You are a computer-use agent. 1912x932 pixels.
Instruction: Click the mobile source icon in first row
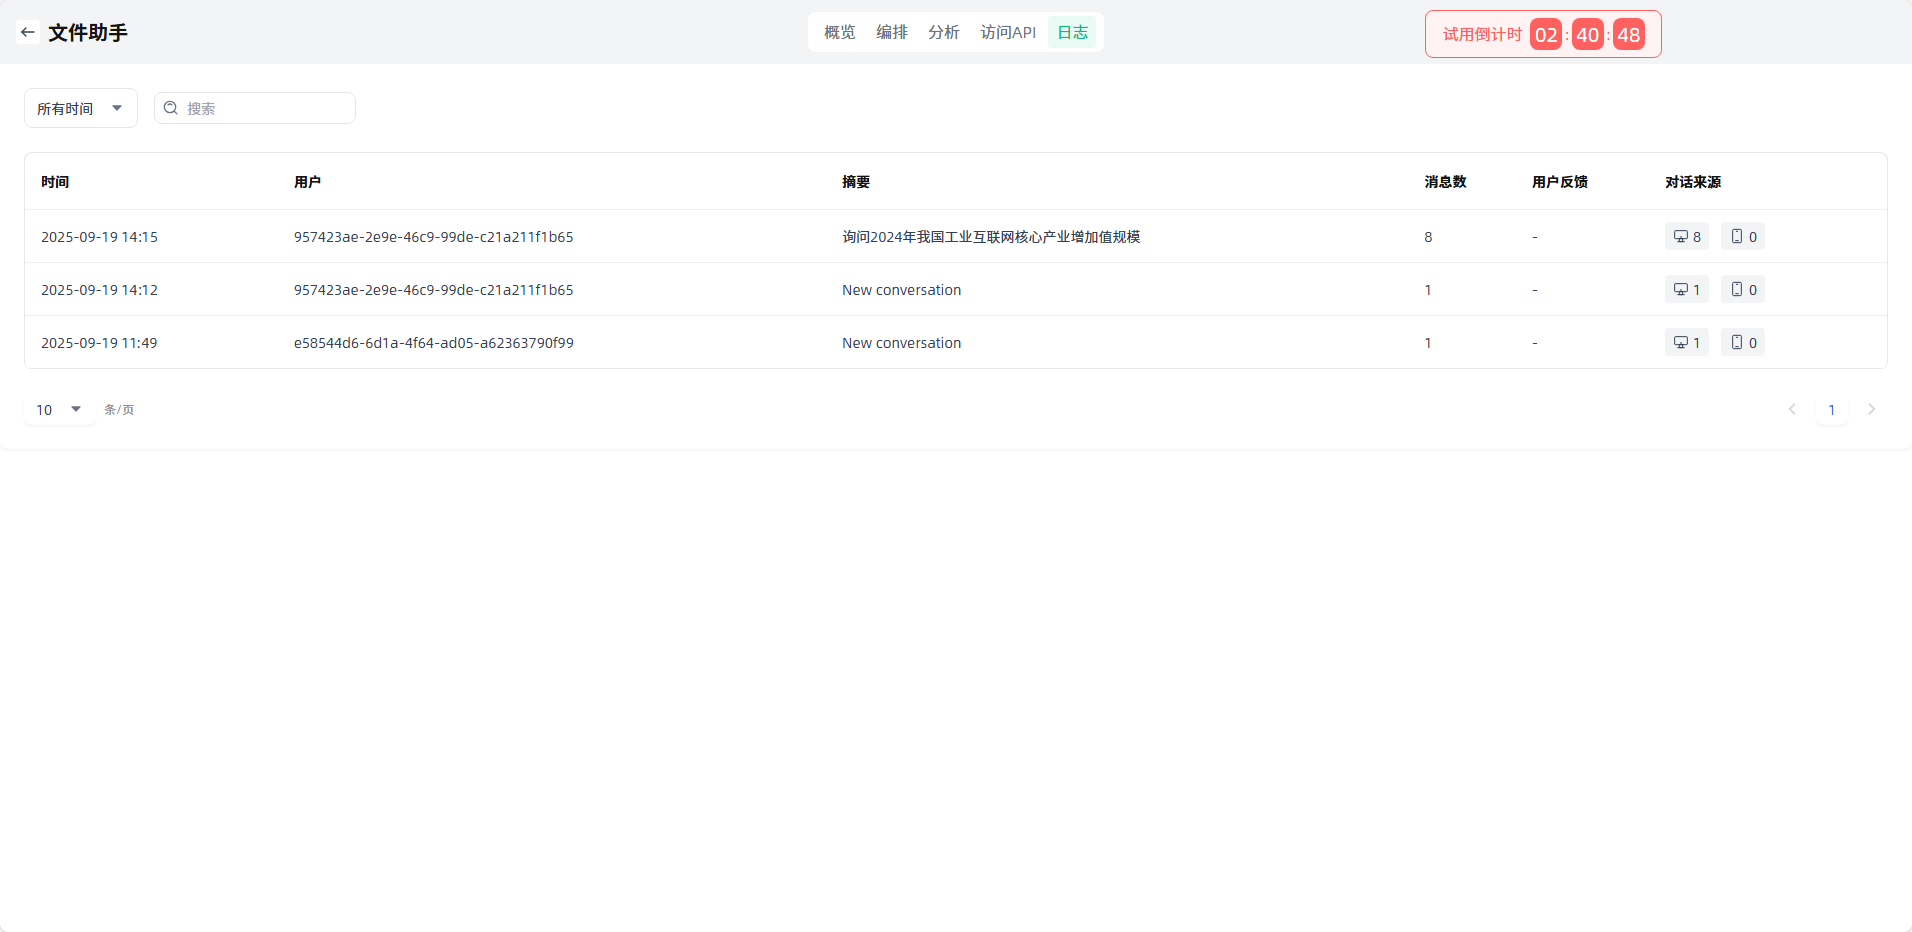point(1737,237)
